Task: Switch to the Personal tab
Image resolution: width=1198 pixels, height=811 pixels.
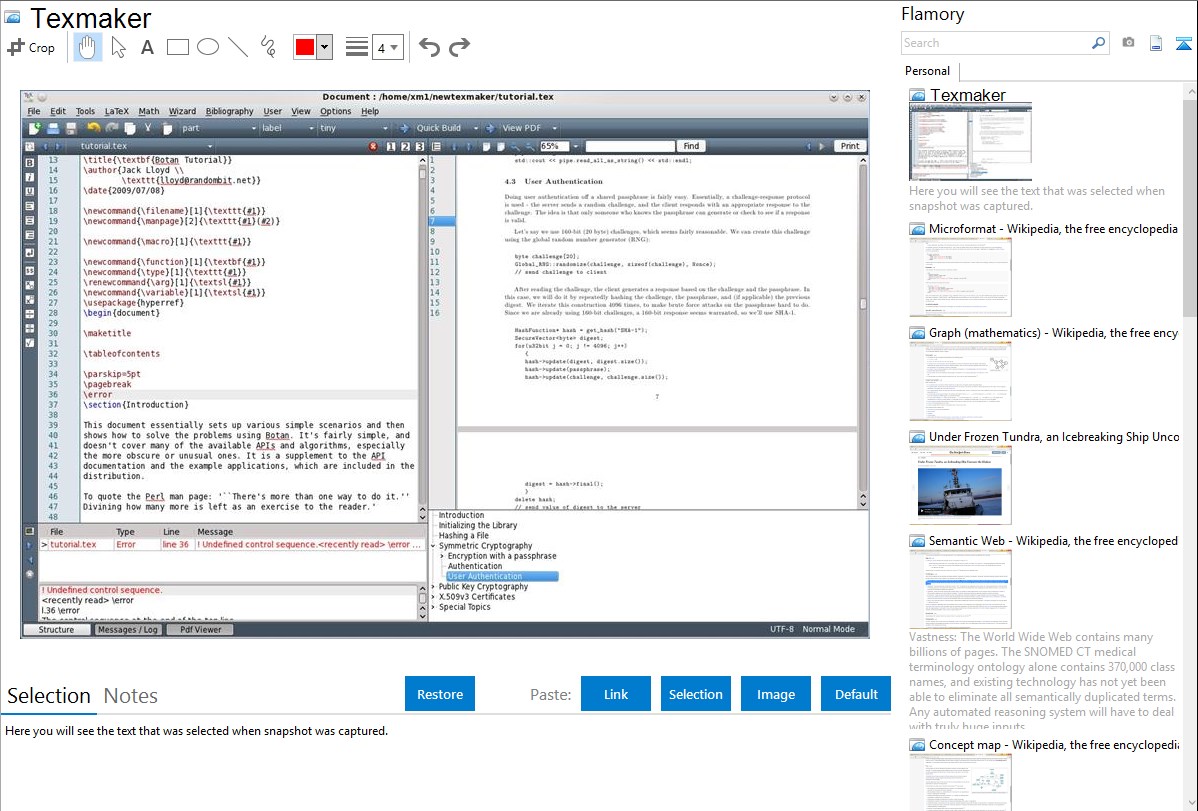Action: click(x=927, y=71)
